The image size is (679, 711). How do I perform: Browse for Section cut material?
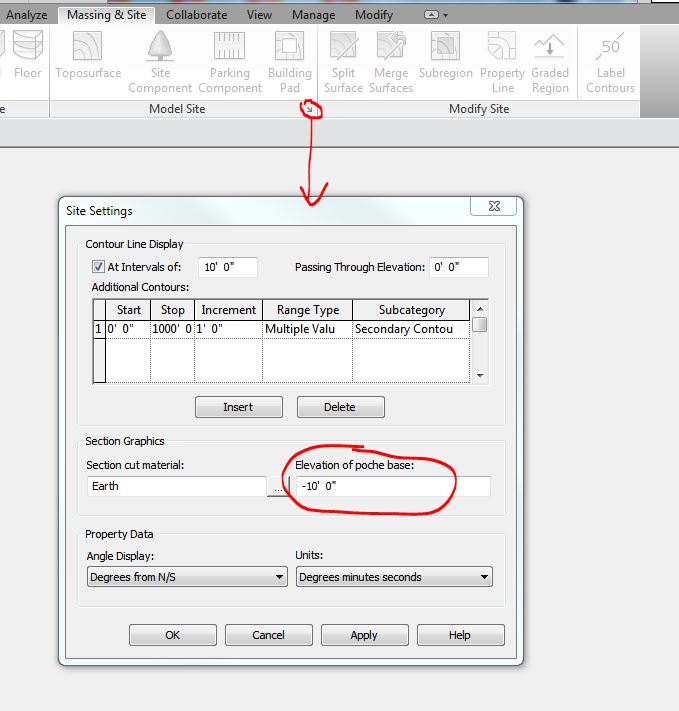point(278,487)
